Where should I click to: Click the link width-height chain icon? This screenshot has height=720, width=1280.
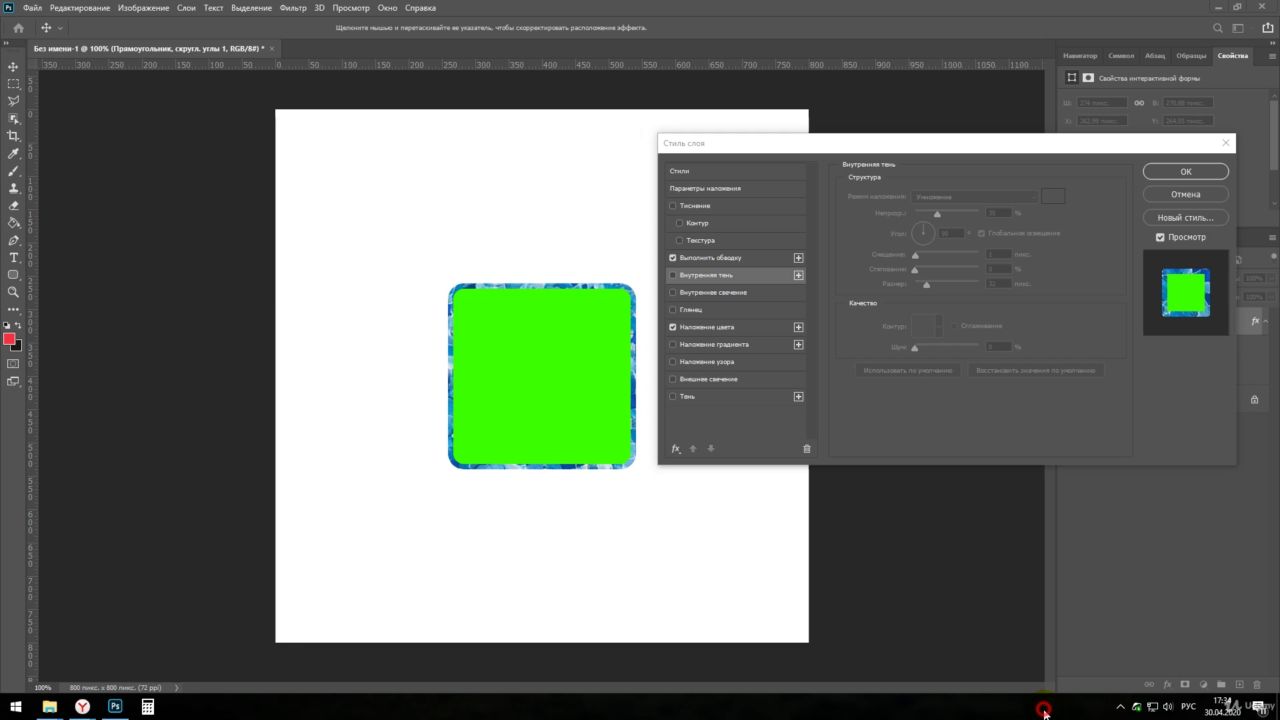1139,103
